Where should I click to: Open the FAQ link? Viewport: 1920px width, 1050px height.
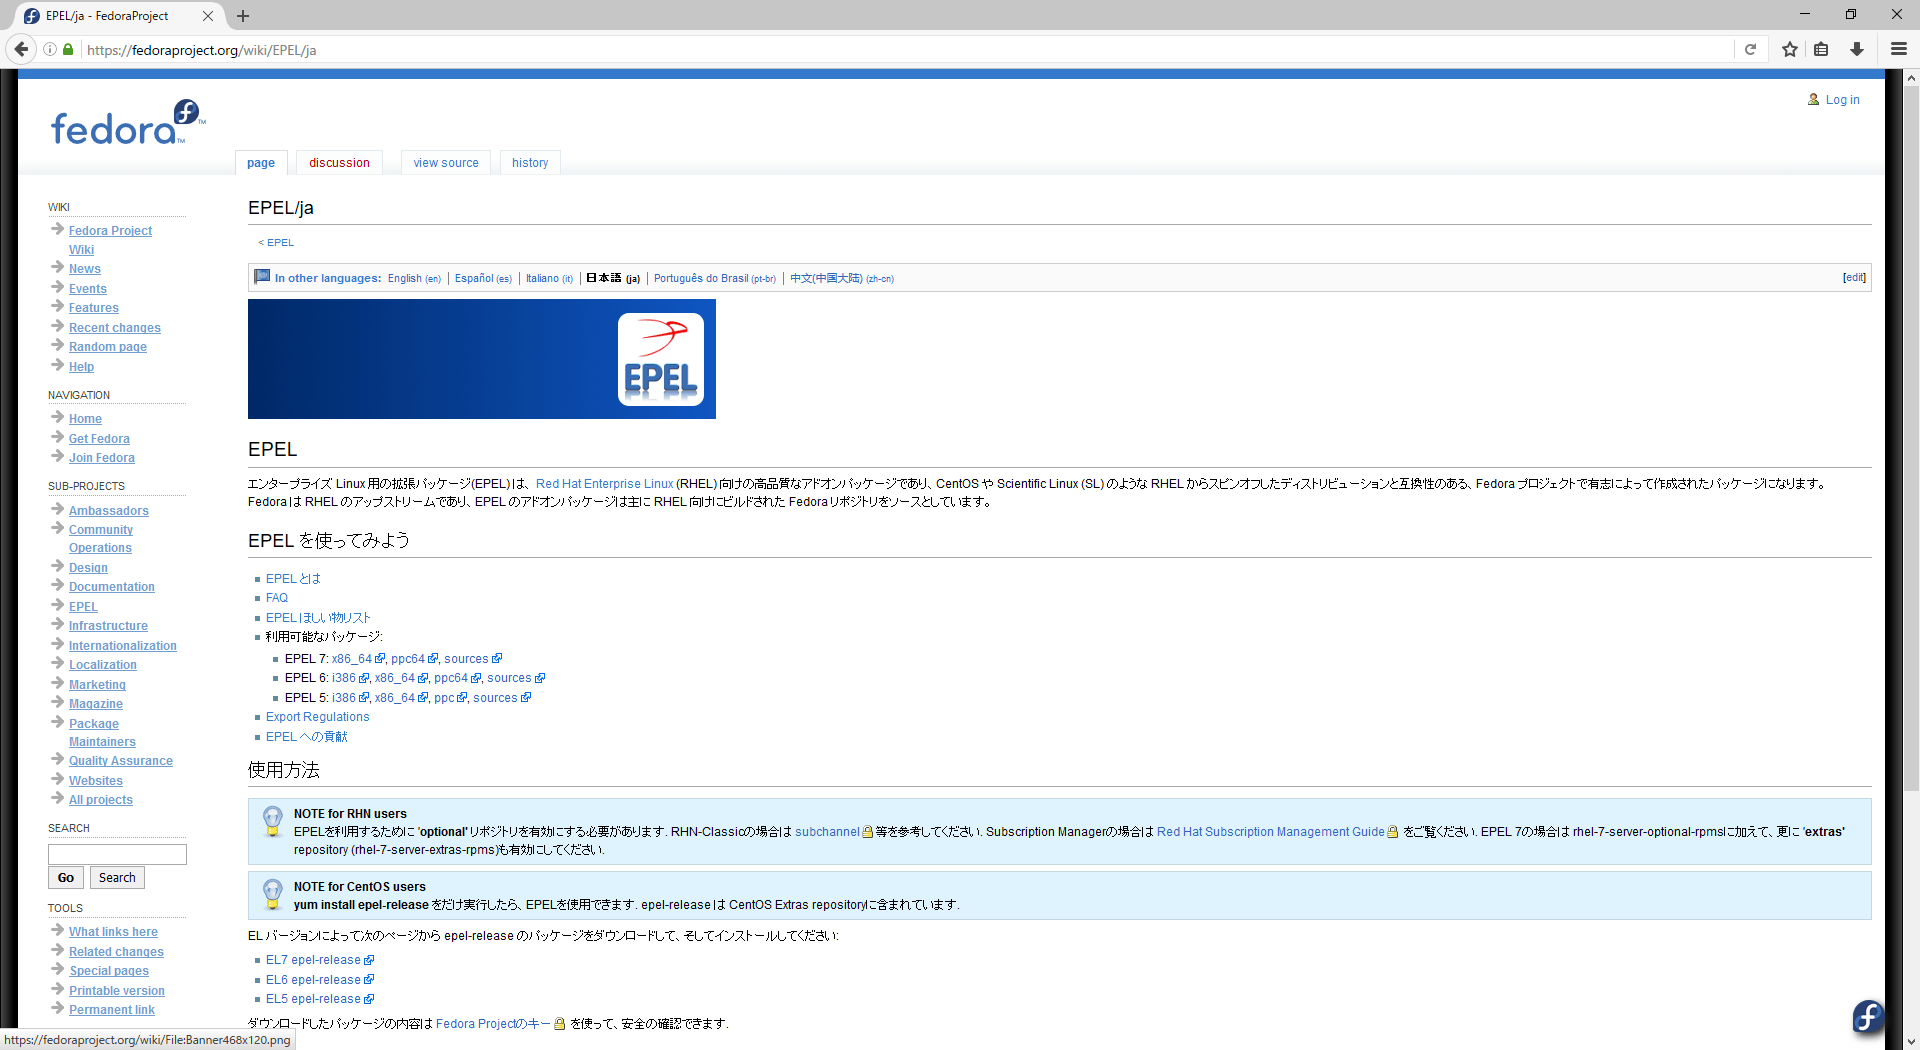277,598
